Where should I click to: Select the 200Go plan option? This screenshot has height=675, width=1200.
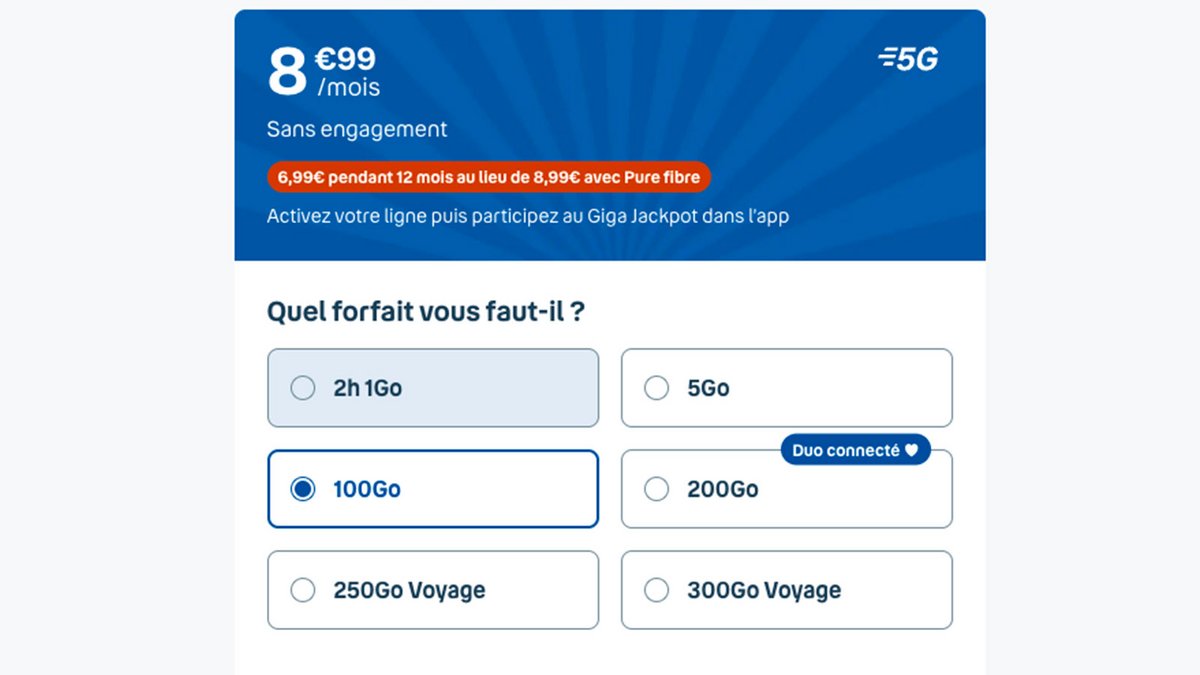click(786, 489)
